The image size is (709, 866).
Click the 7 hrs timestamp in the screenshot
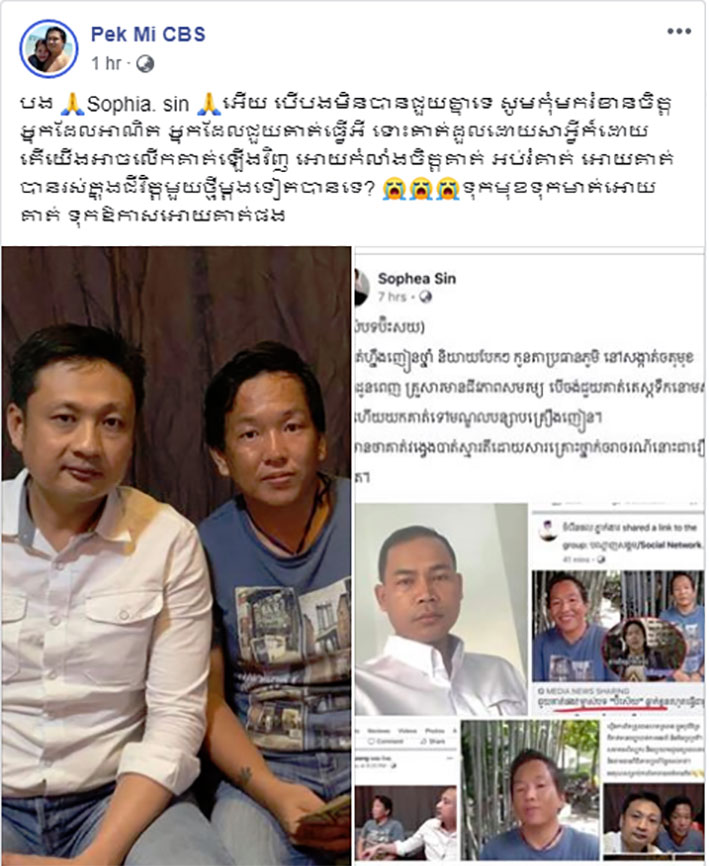392,297
